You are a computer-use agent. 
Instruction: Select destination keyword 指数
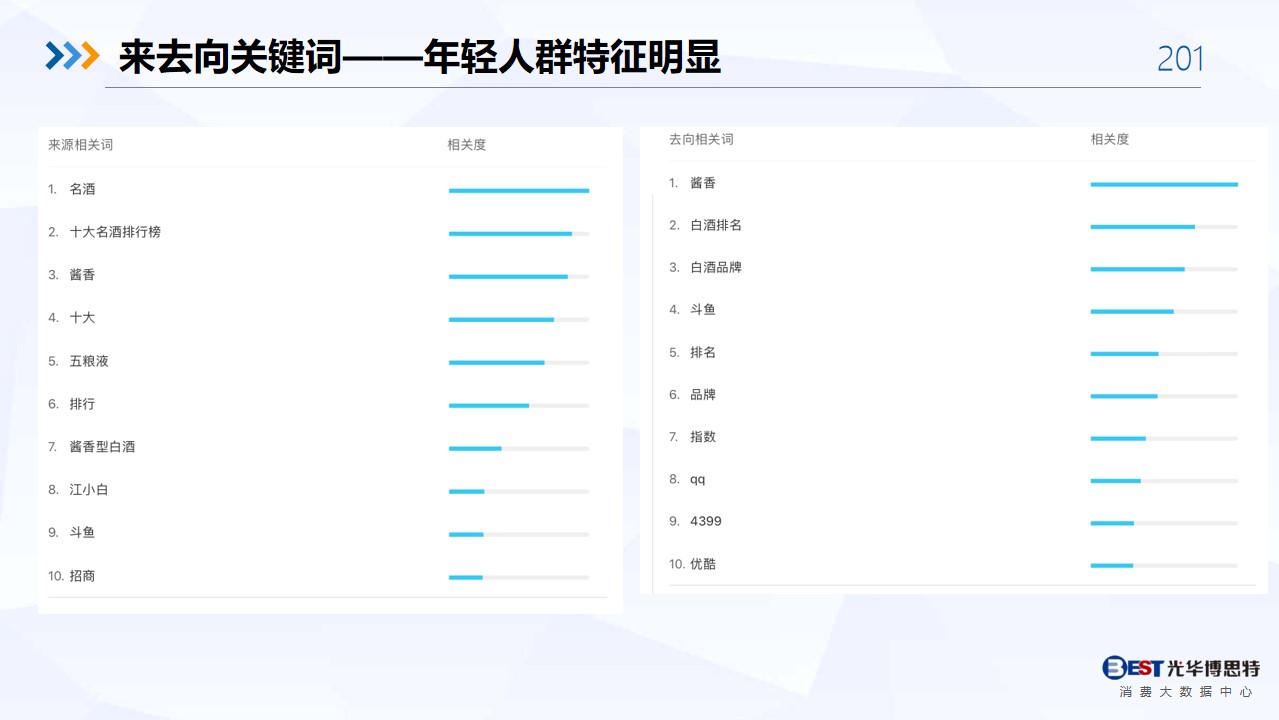pyautogui.click(x=703, y=437)
